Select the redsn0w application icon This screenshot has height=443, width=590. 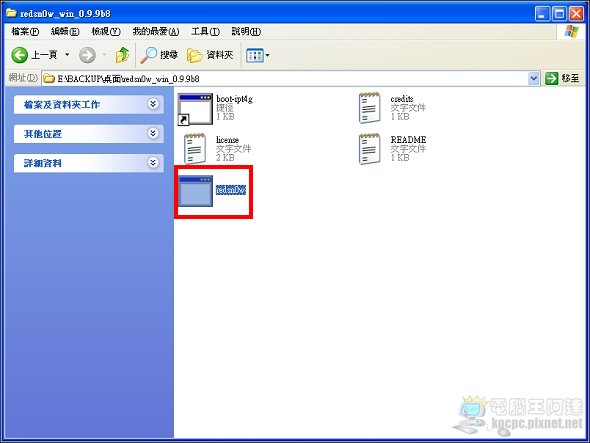coord(195,191)
